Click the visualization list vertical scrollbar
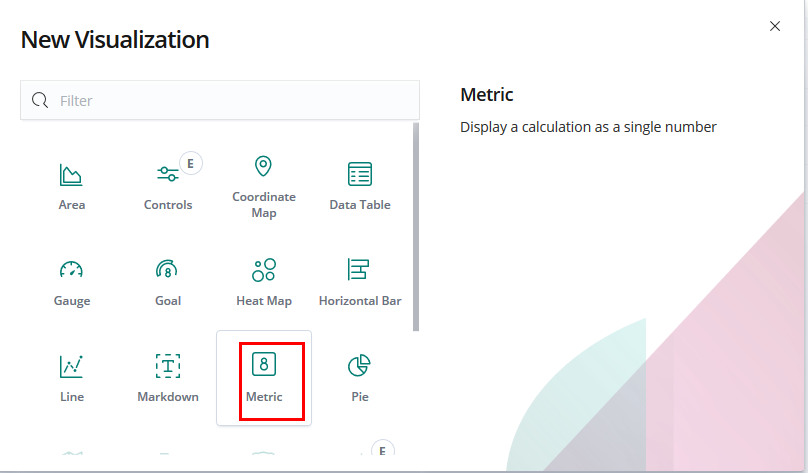 click(x=416, y=227)
